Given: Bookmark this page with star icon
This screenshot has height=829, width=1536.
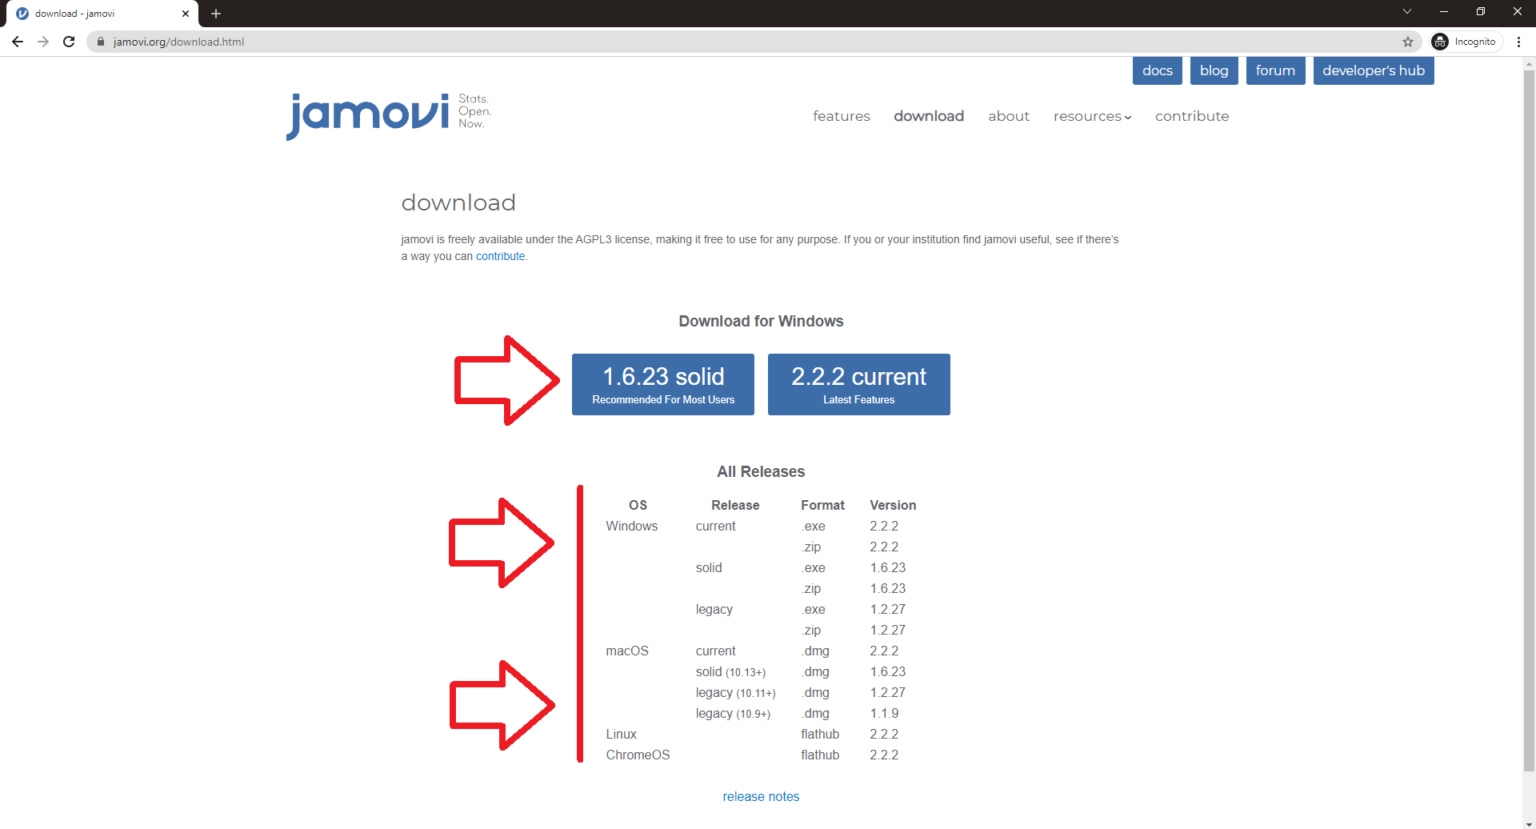Looking at the screenshot, I should (1408, 42).
